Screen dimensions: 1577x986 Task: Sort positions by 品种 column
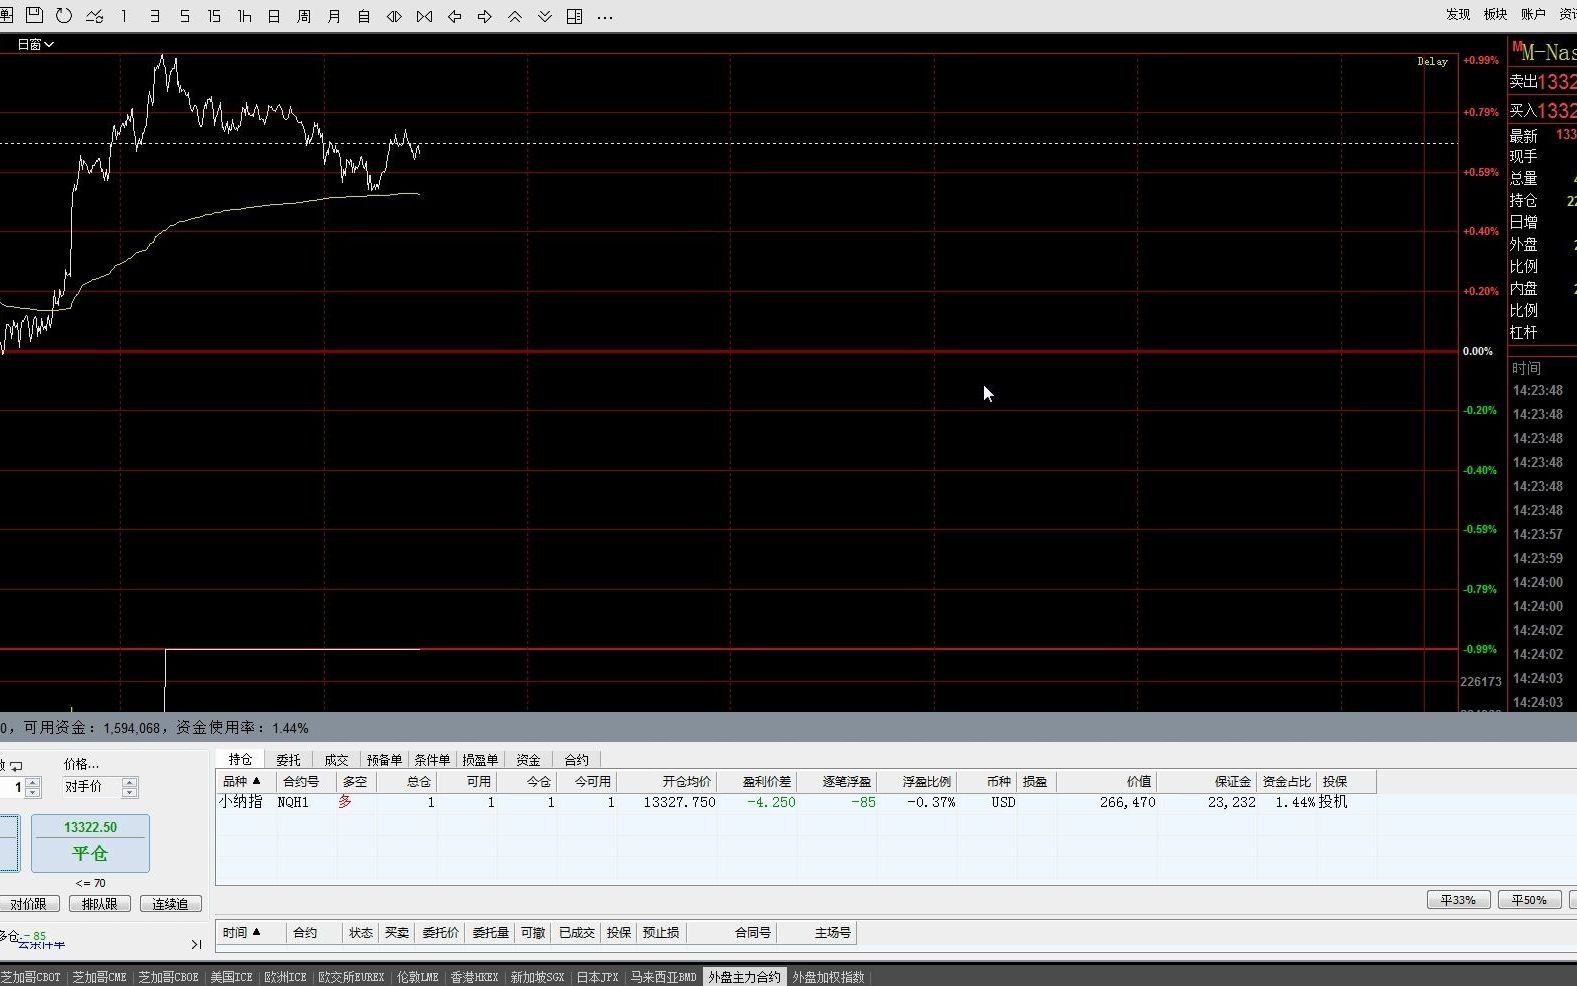(x=245, y=781)
